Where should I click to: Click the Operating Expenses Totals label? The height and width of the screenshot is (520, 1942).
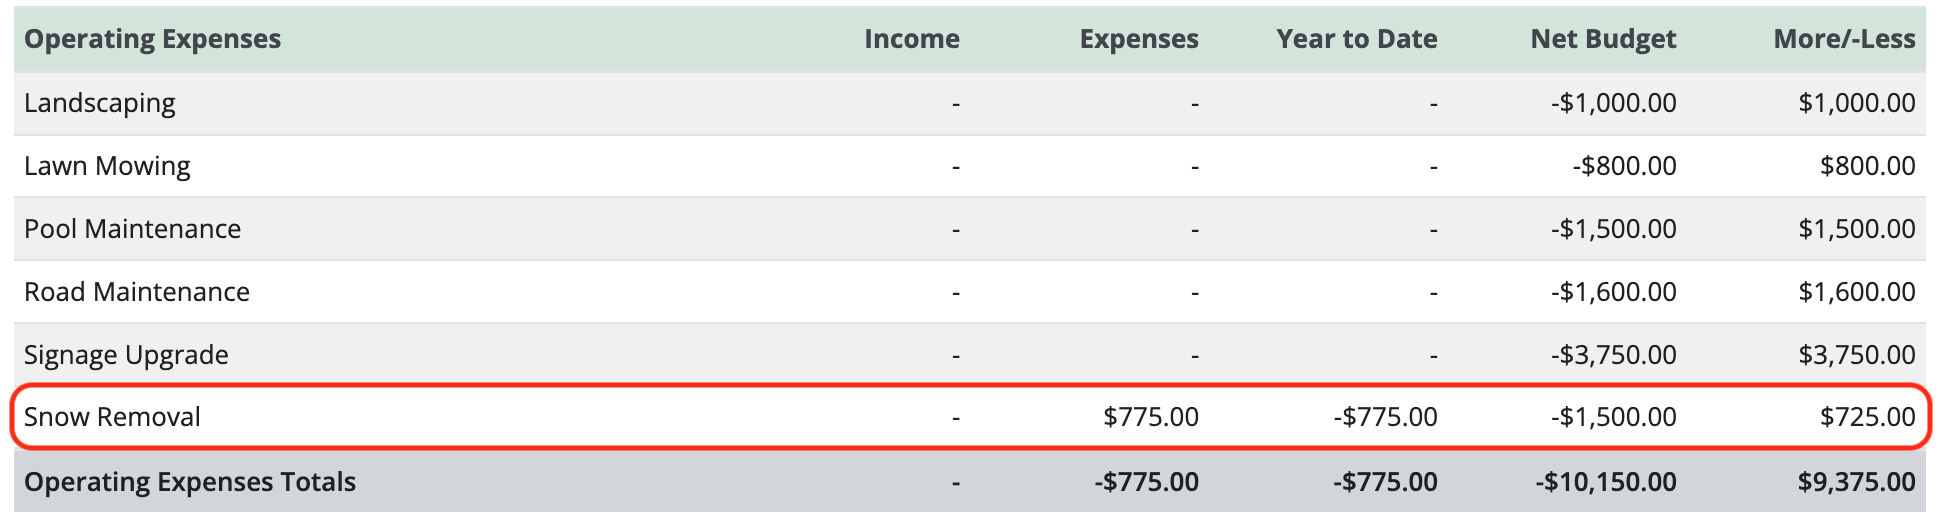190,482
